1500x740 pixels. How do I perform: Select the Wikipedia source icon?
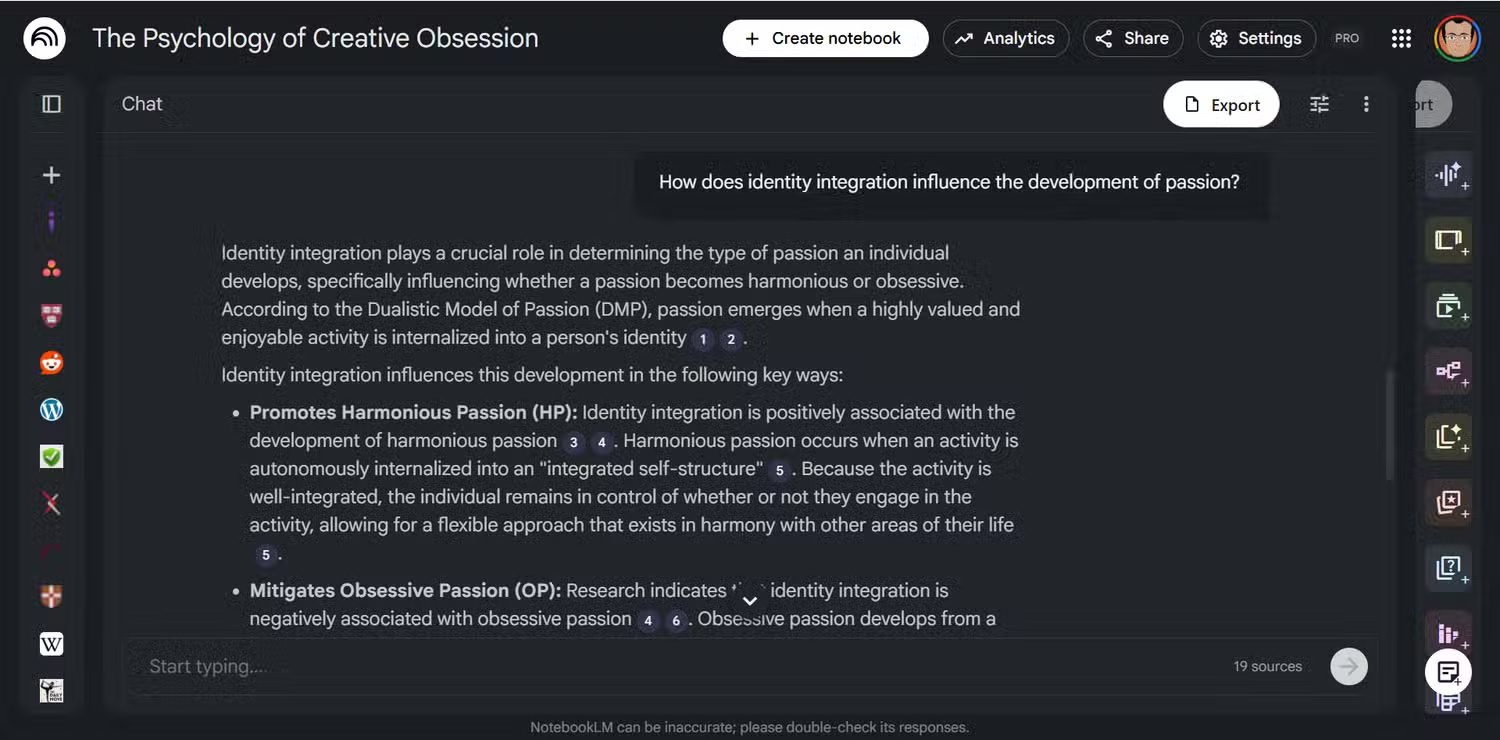[x=51, y=645]
